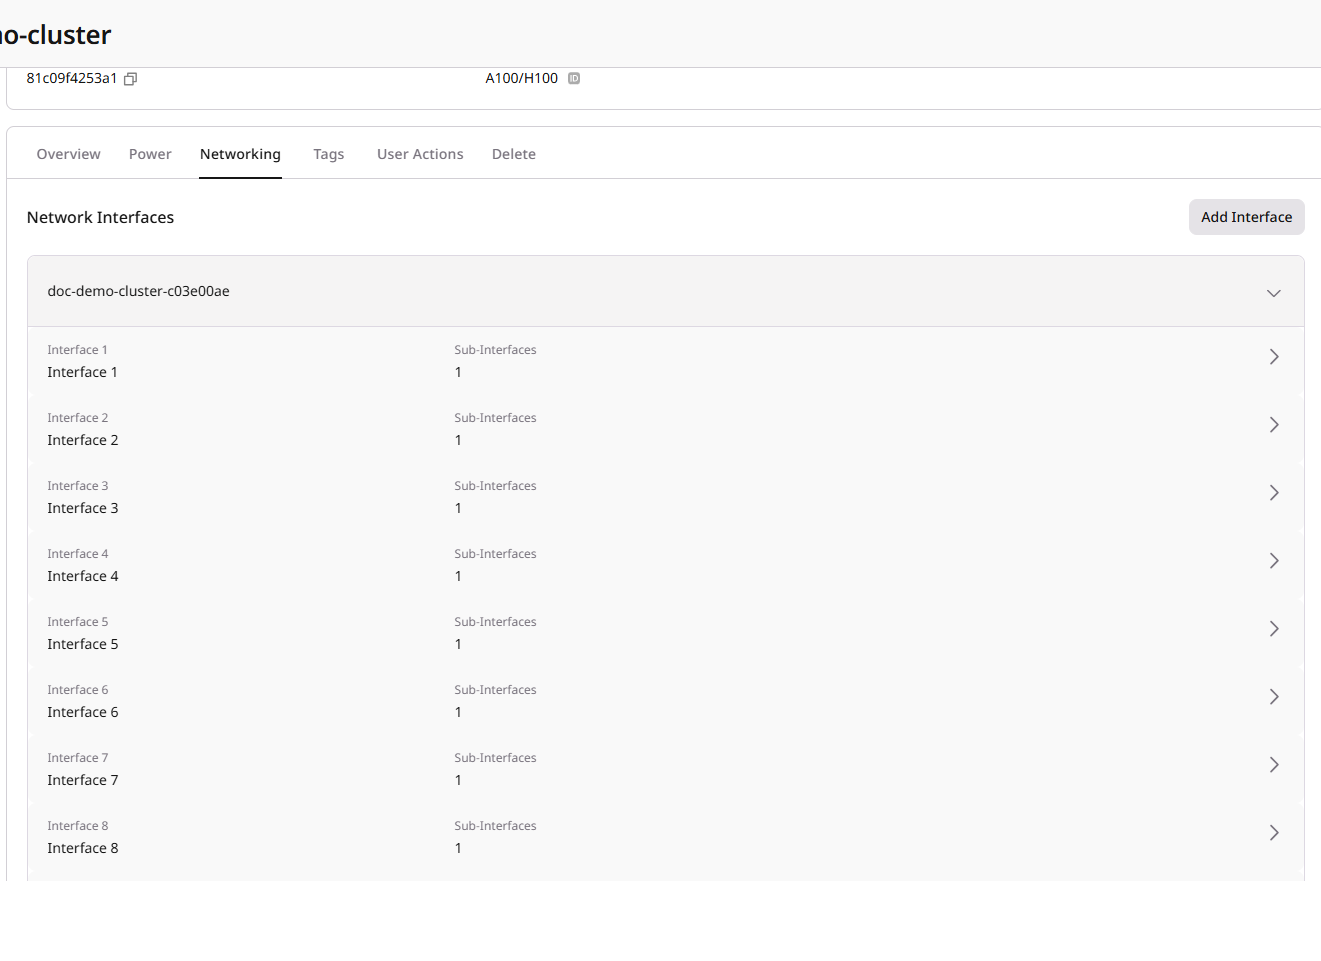Click the Add Interface button
The image size is (1321, 961).
click(x=1246, y=217)
